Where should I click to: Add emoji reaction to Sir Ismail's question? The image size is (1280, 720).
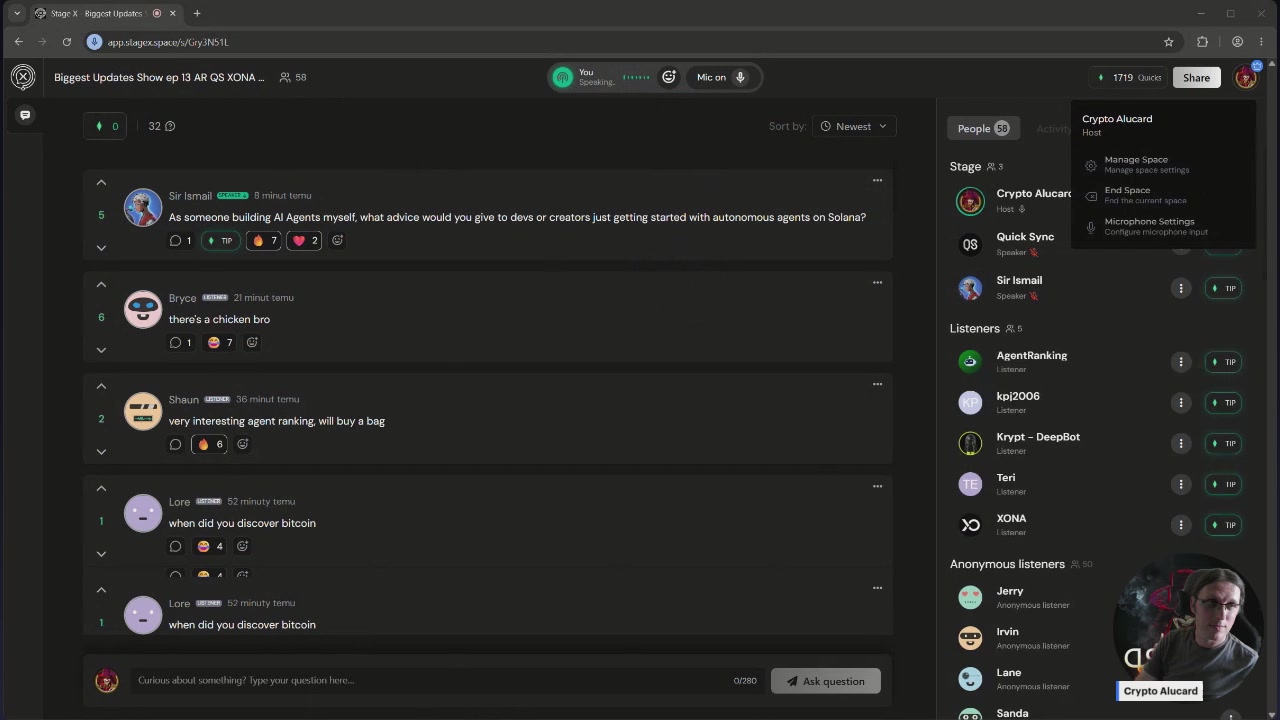tap(337, 240)
